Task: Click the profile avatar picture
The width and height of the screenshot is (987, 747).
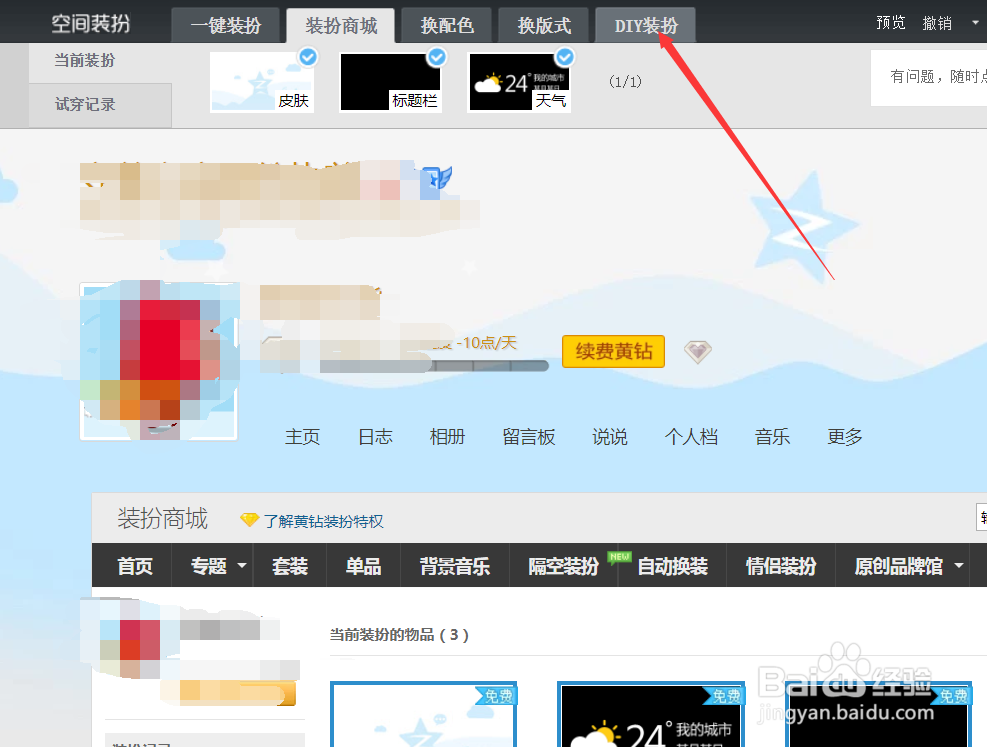Action: (x=159, y=361)
